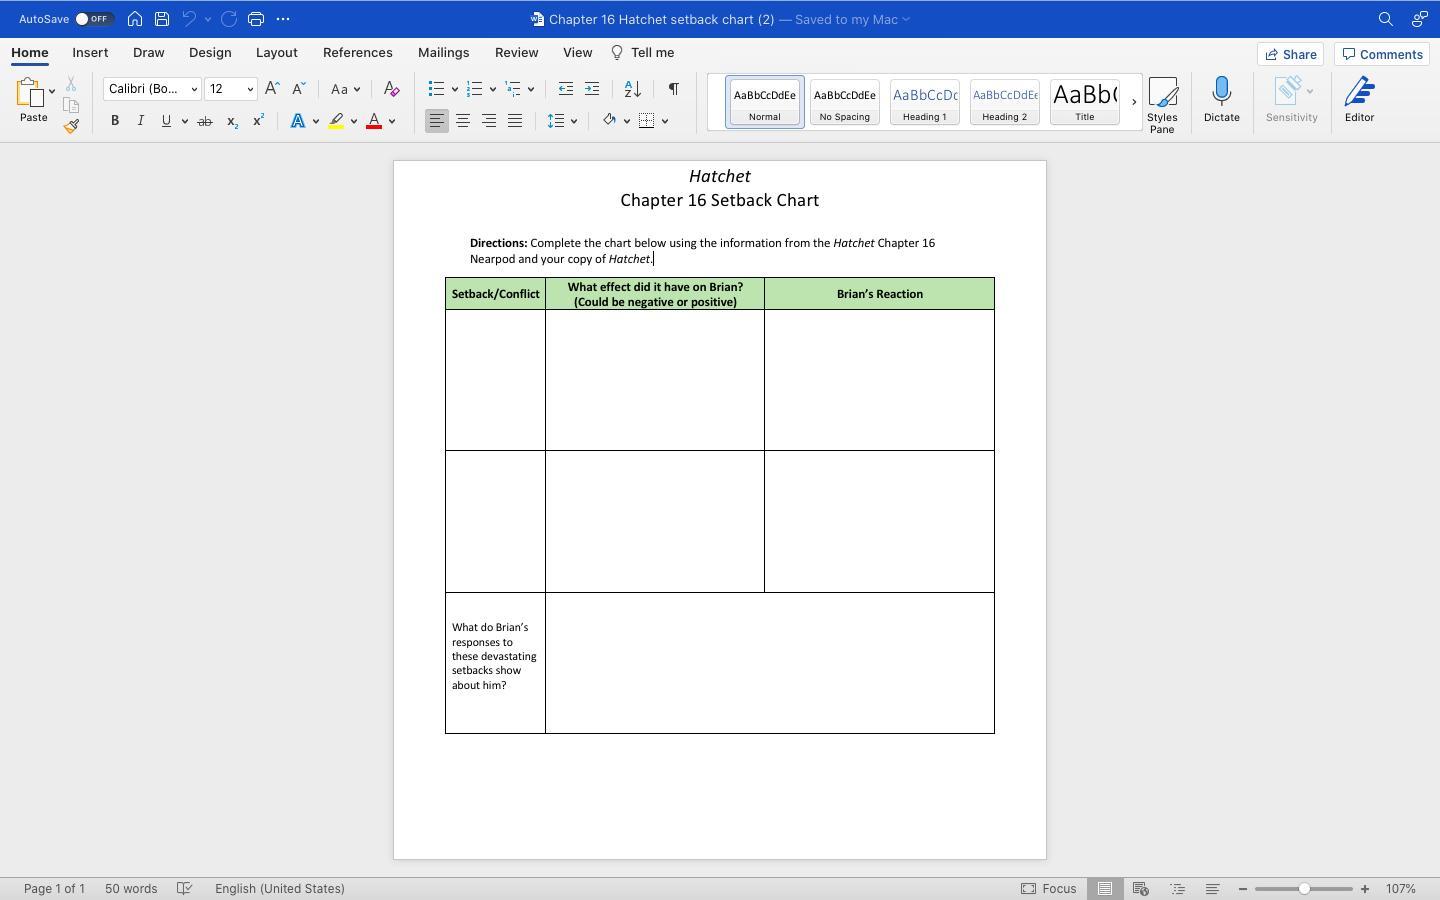The image size is (1440, 900).
Task: Justify the paragraph text
Action: (515, 121)
